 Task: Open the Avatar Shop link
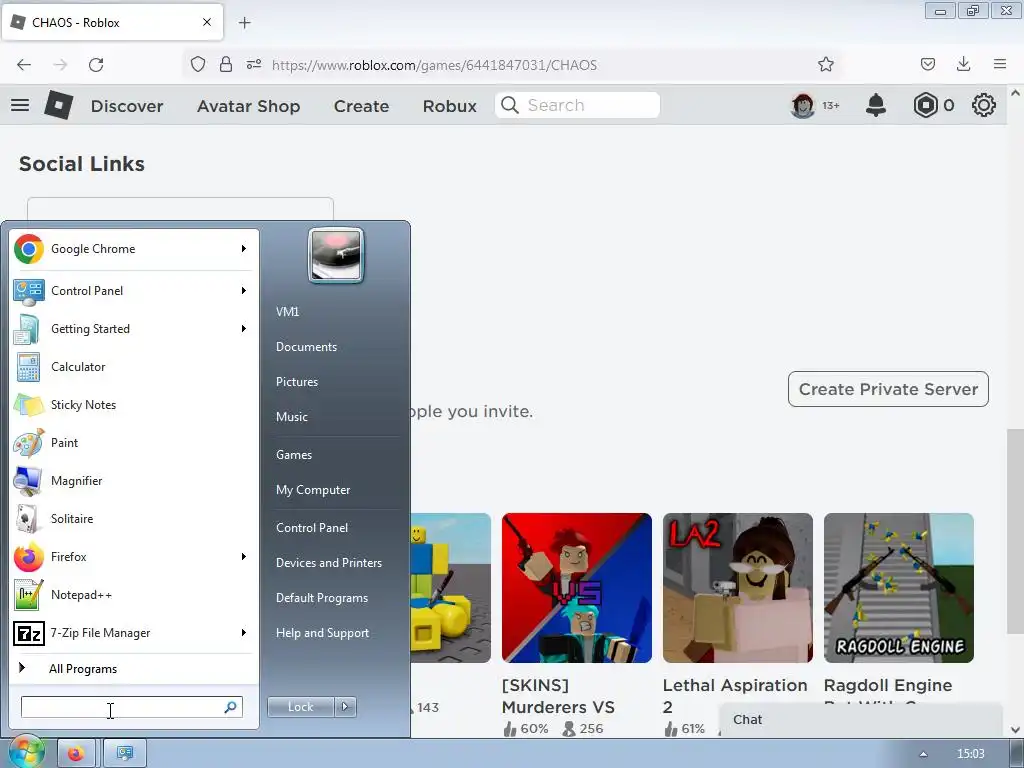(x=249, y=106)
